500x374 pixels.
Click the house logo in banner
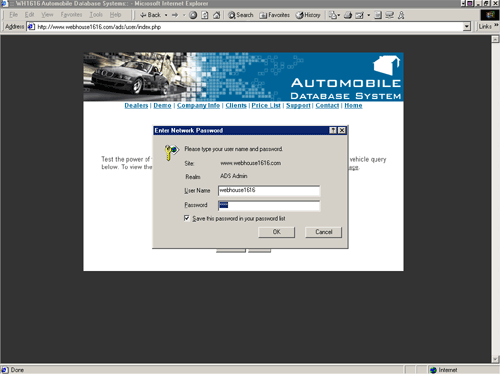pos(387,65)
